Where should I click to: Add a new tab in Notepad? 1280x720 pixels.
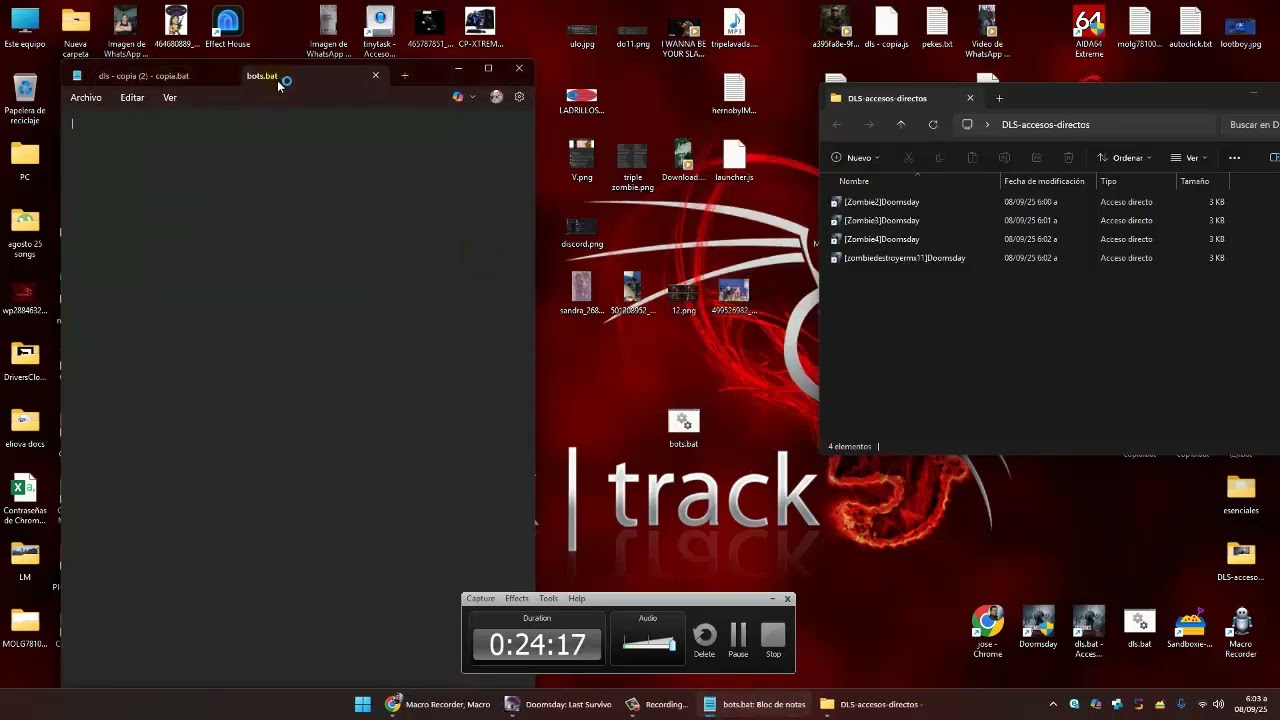(405, 75)
